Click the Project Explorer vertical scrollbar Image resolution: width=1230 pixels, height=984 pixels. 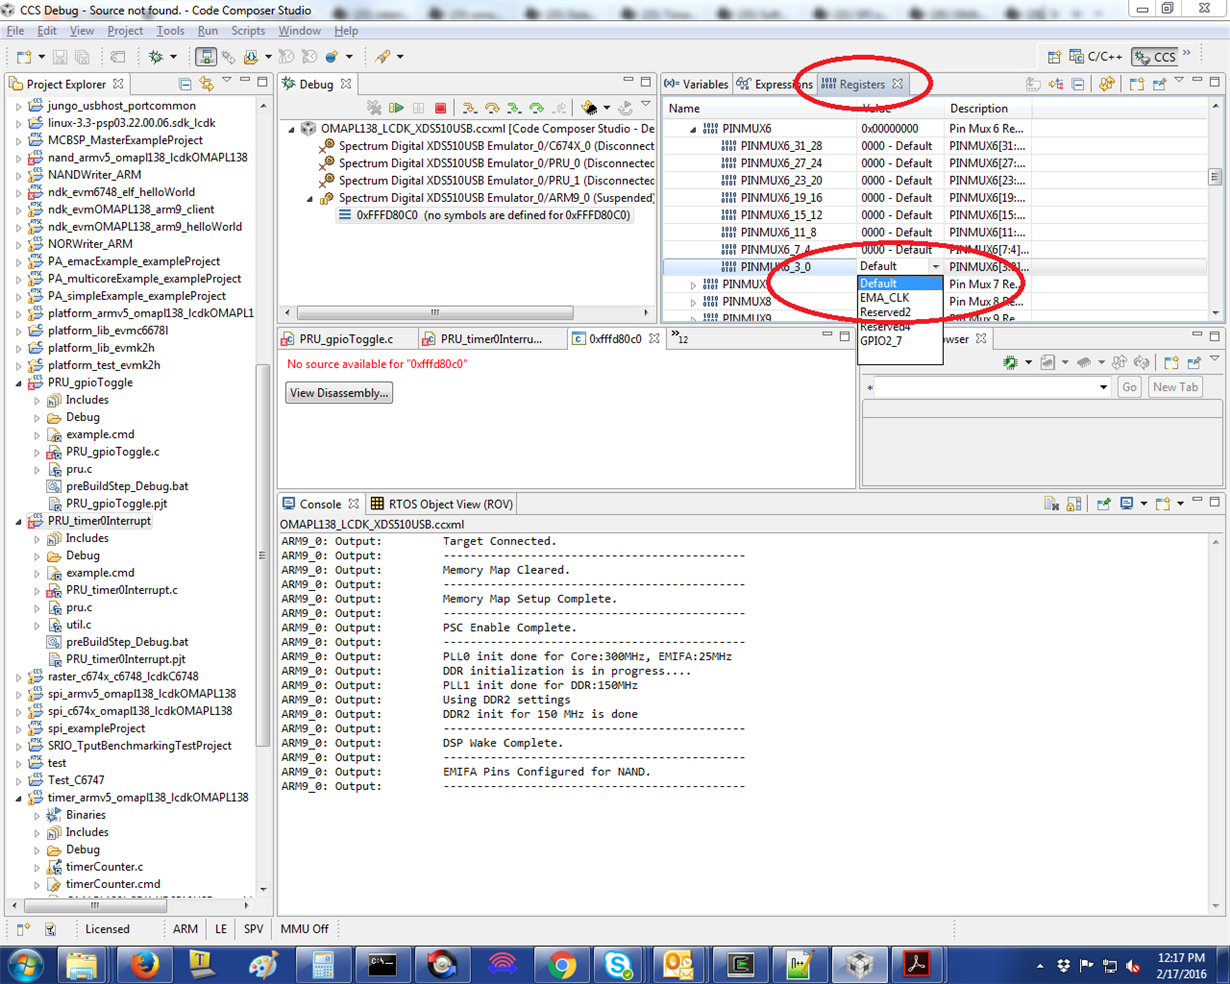click(263, 555)
